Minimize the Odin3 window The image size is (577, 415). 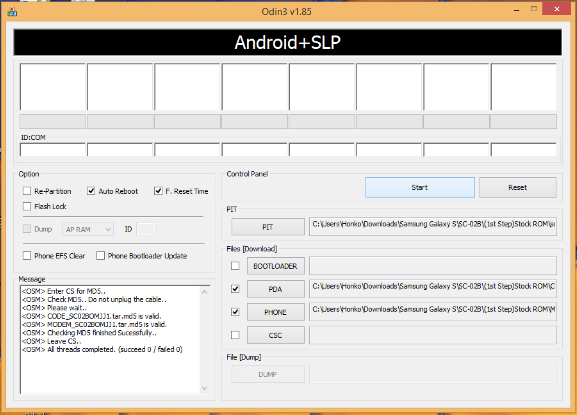pos(517,10)
